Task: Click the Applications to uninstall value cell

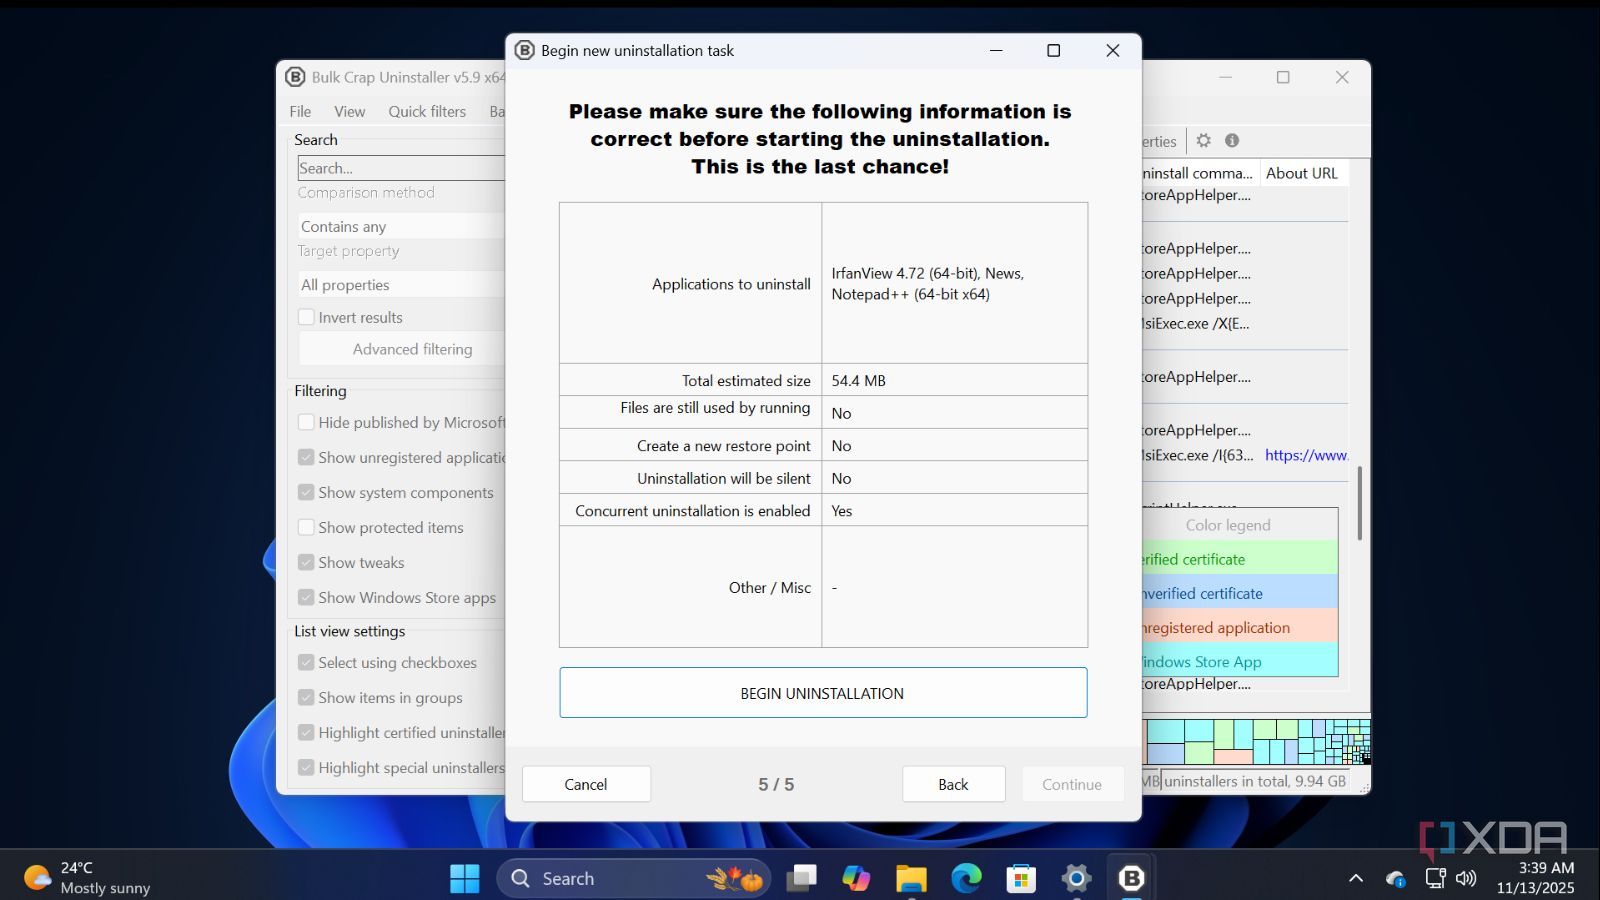Action: click(955, 283)
